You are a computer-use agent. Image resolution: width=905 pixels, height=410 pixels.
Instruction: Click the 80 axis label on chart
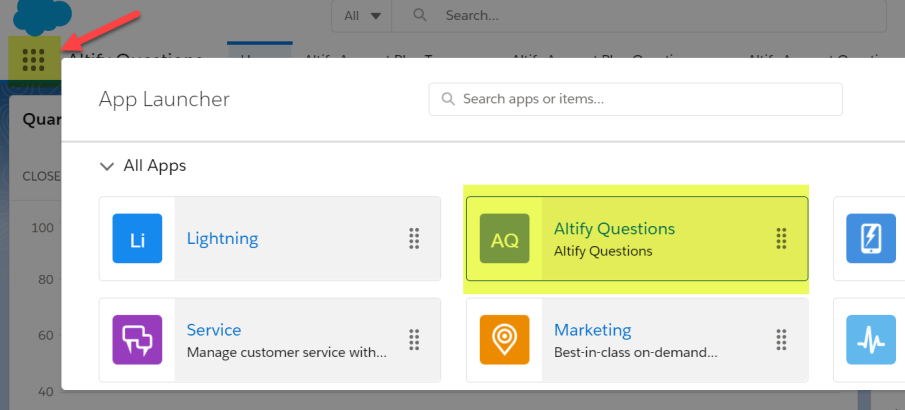coord(45,279)
